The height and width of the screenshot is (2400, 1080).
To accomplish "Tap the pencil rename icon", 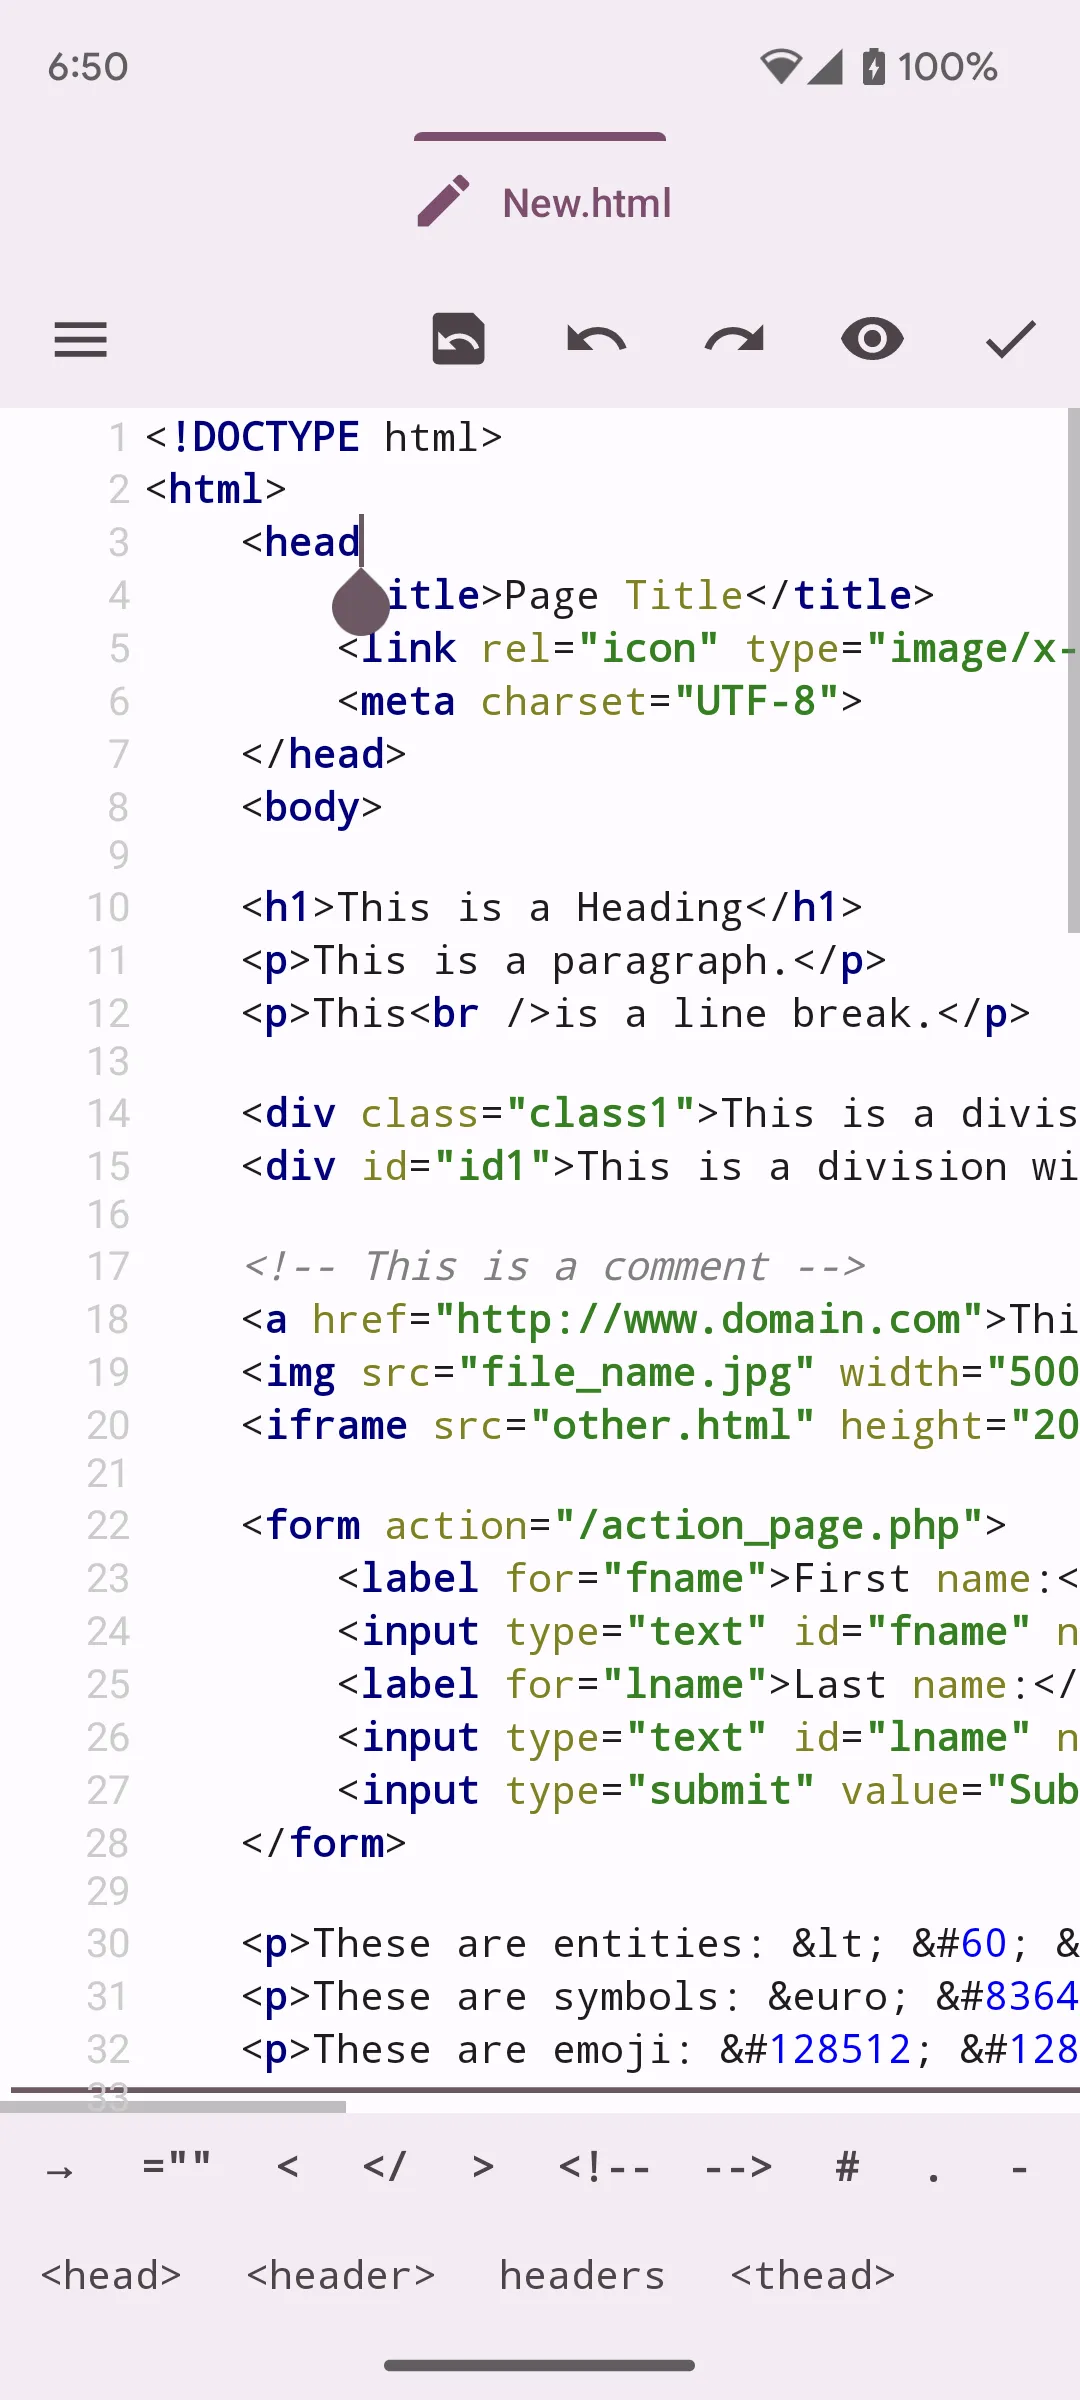I will point(443,202).
